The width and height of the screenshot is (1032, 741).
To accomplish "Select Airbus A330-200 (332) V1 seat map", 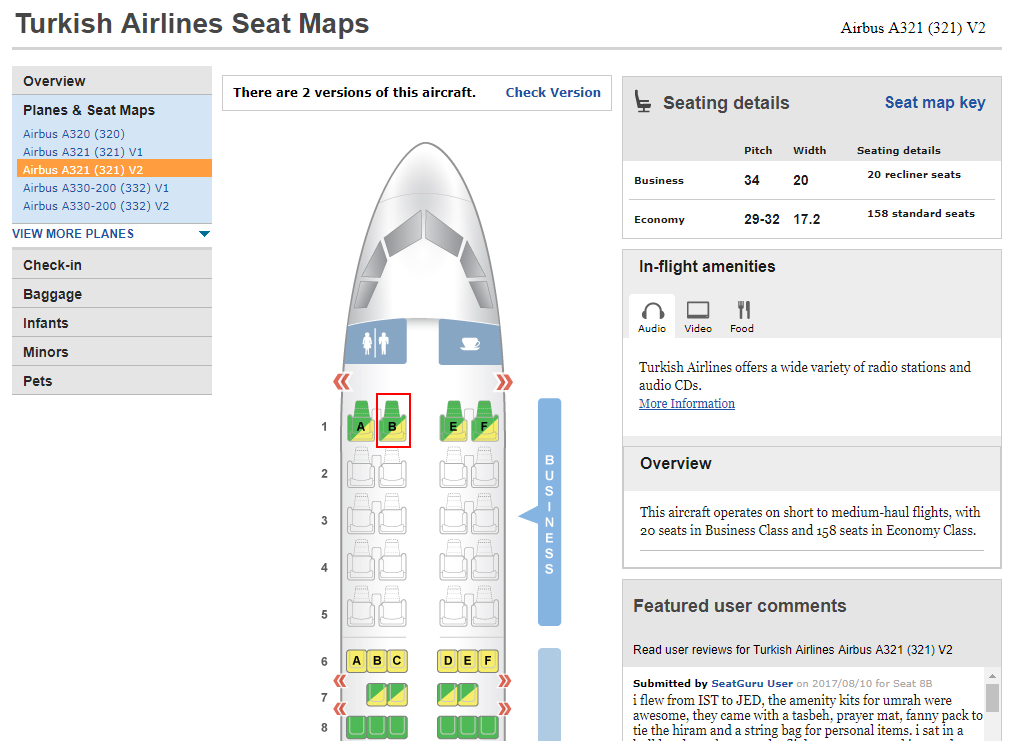I will [x=96, y=188].
